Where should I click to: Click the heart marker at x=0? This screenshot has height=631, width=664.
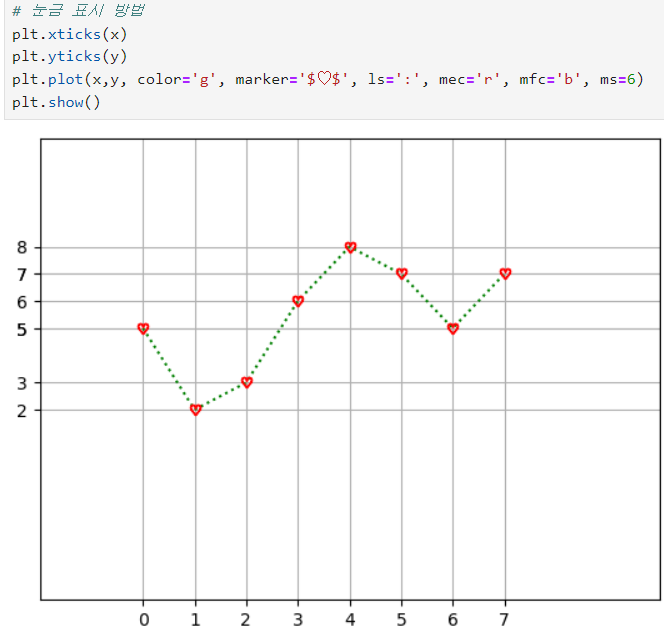[x=143, y=329]
